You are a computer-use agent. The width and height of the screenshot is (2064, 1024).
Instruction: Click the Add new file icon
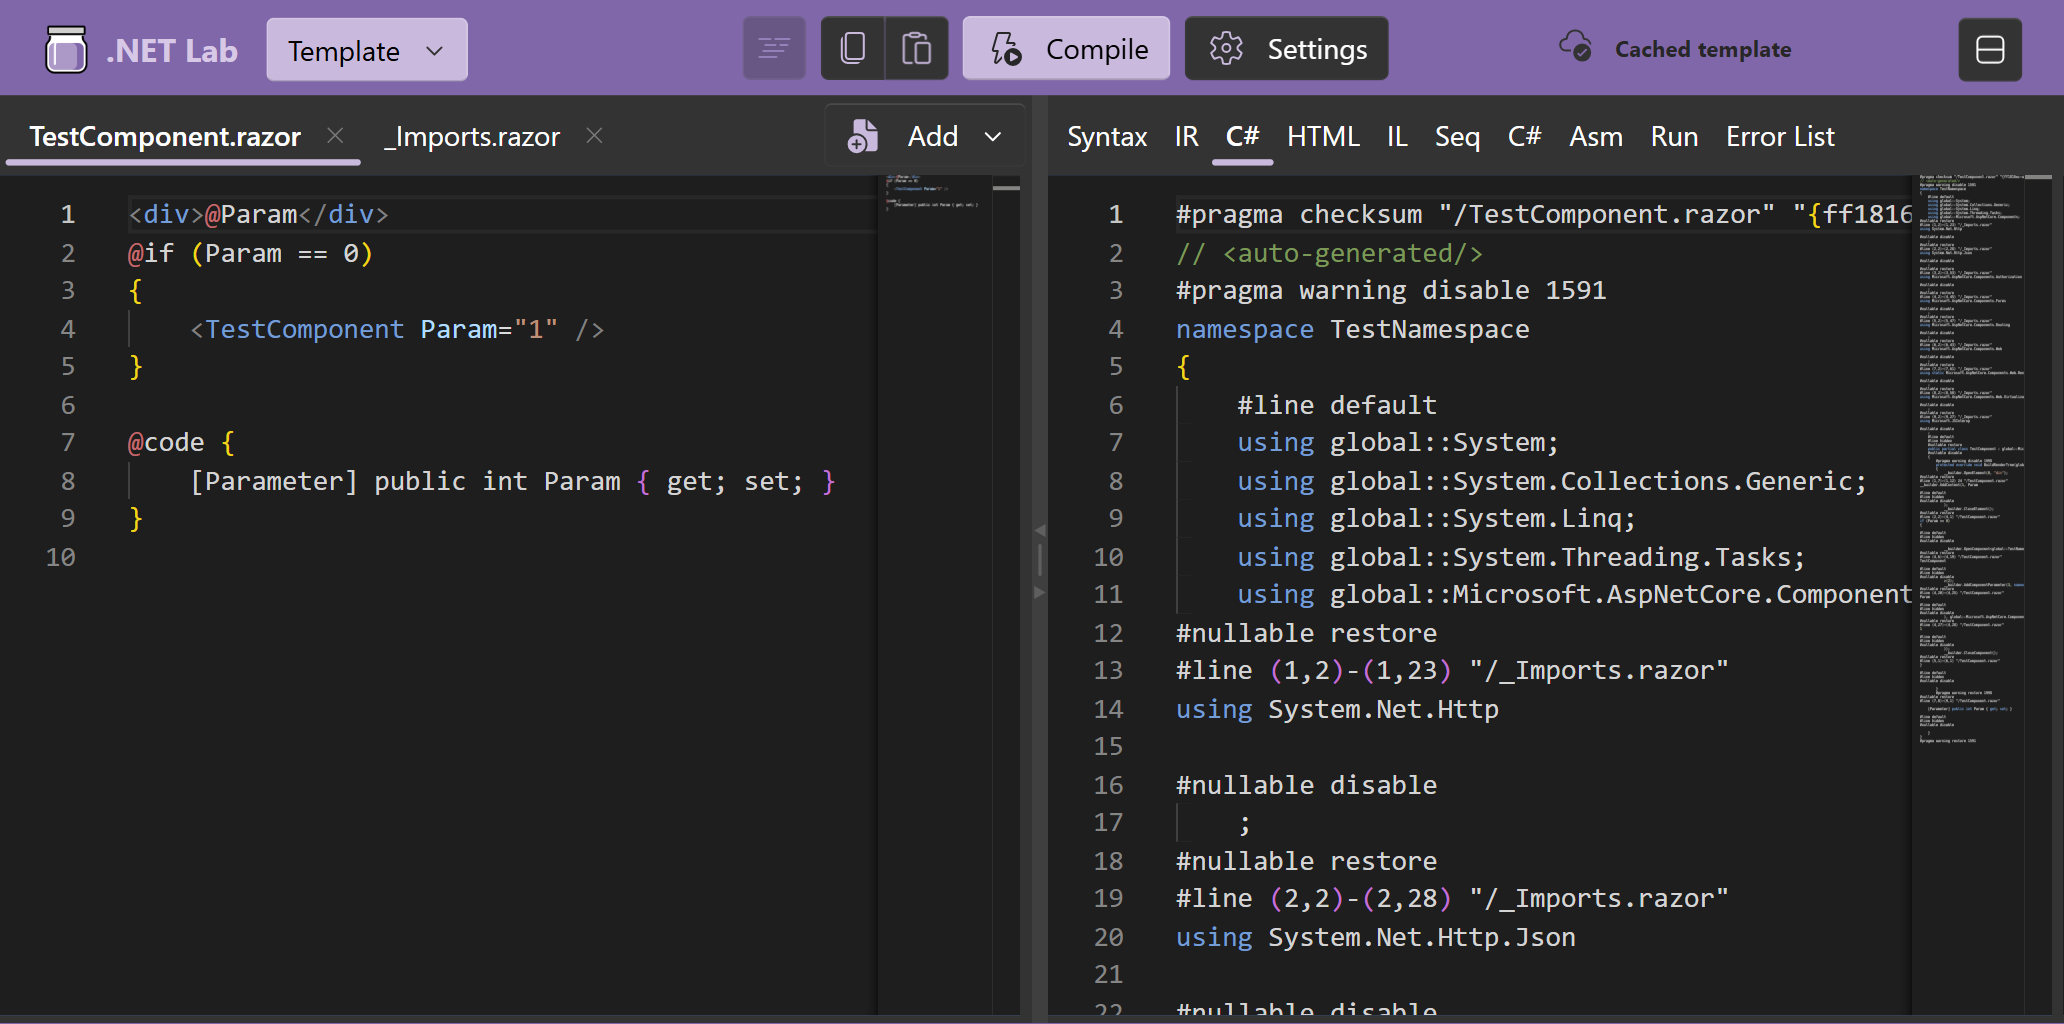(862, 136)
